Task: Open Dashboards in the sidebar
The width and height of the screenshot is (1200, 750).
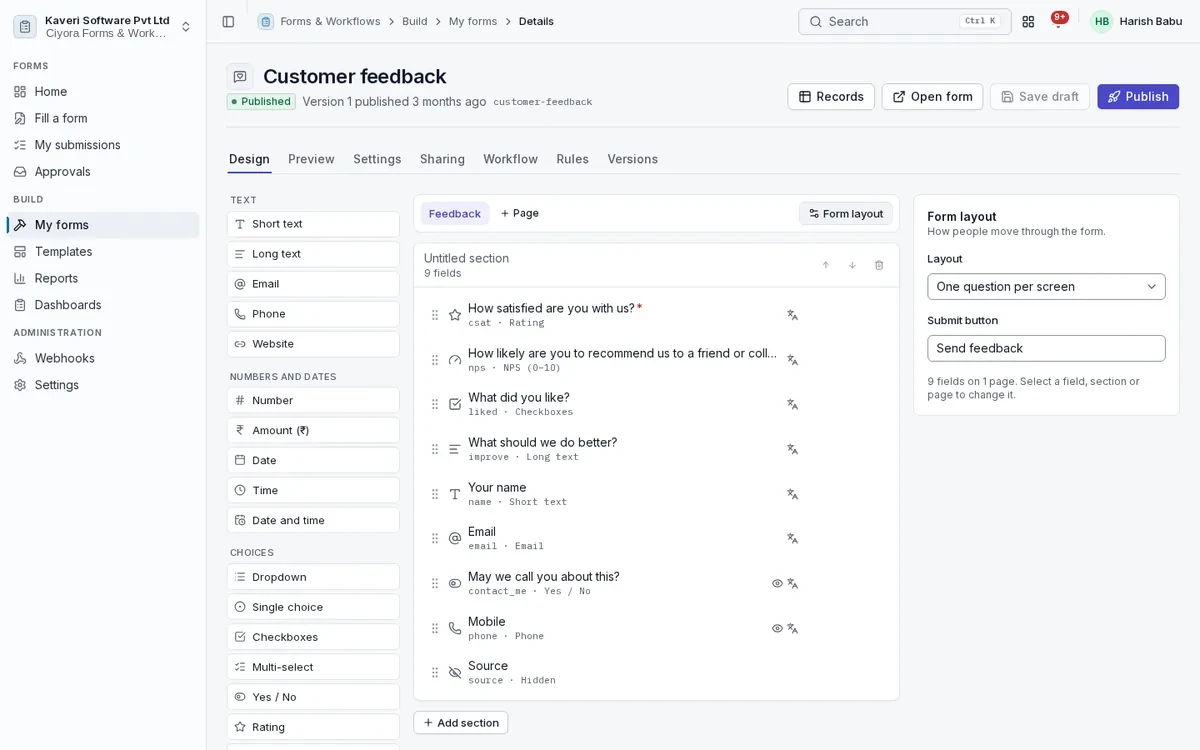Action: click(103, 305)
